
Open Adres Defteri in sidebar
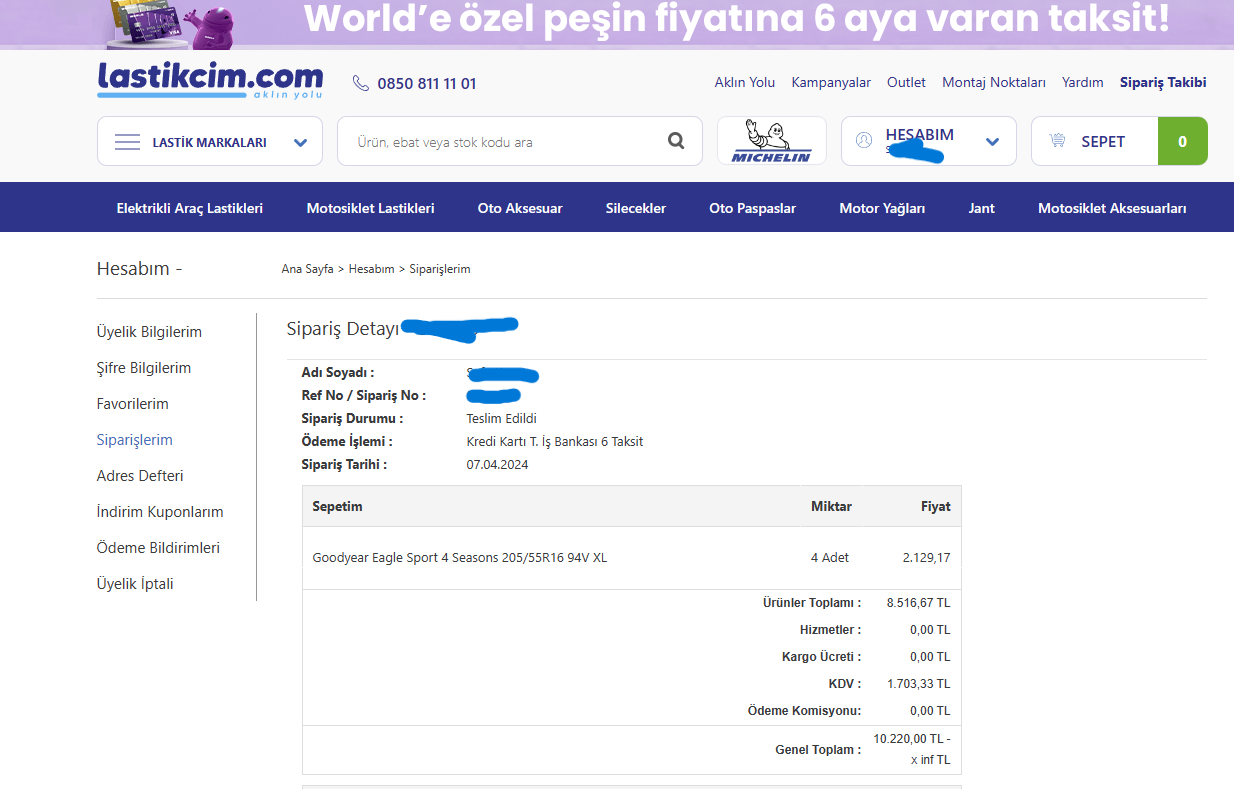[140, 476]
